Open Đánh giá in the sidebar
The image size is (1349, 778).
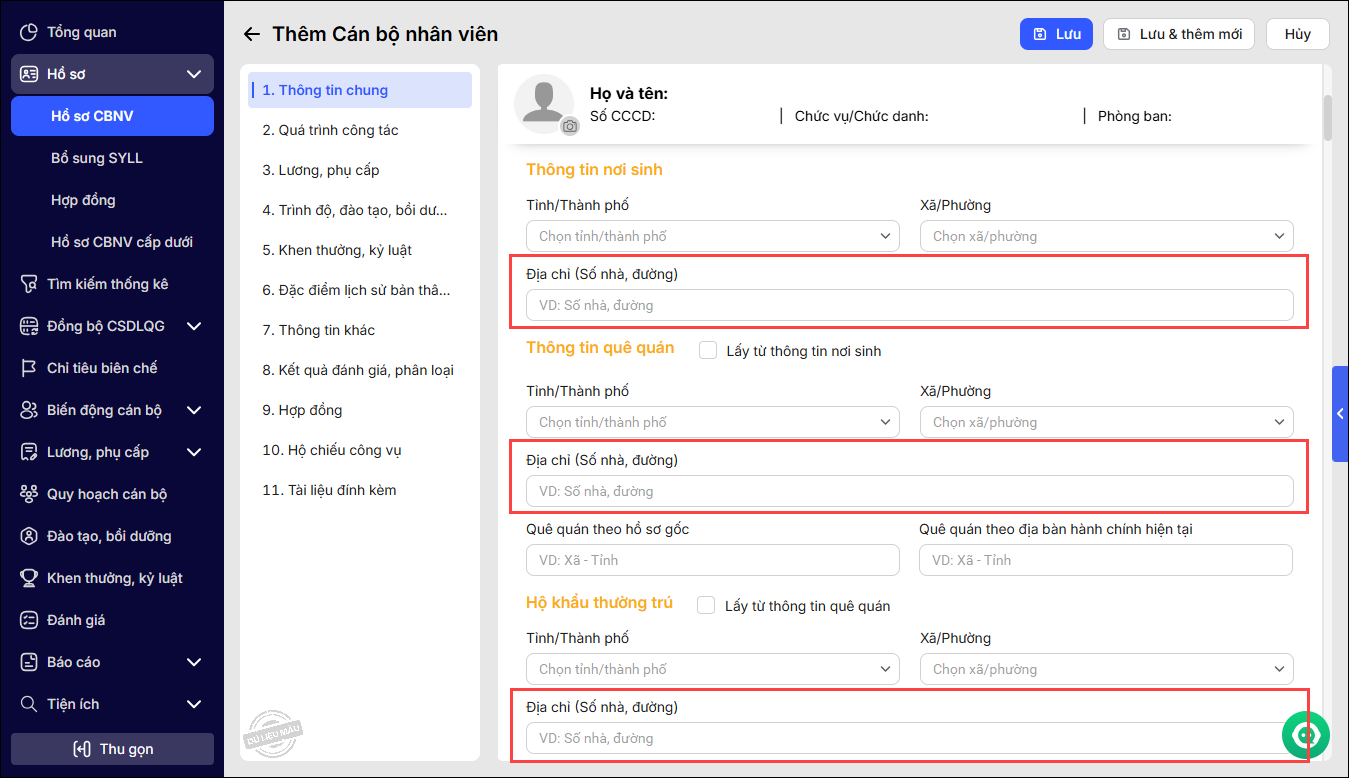[76, 620]
